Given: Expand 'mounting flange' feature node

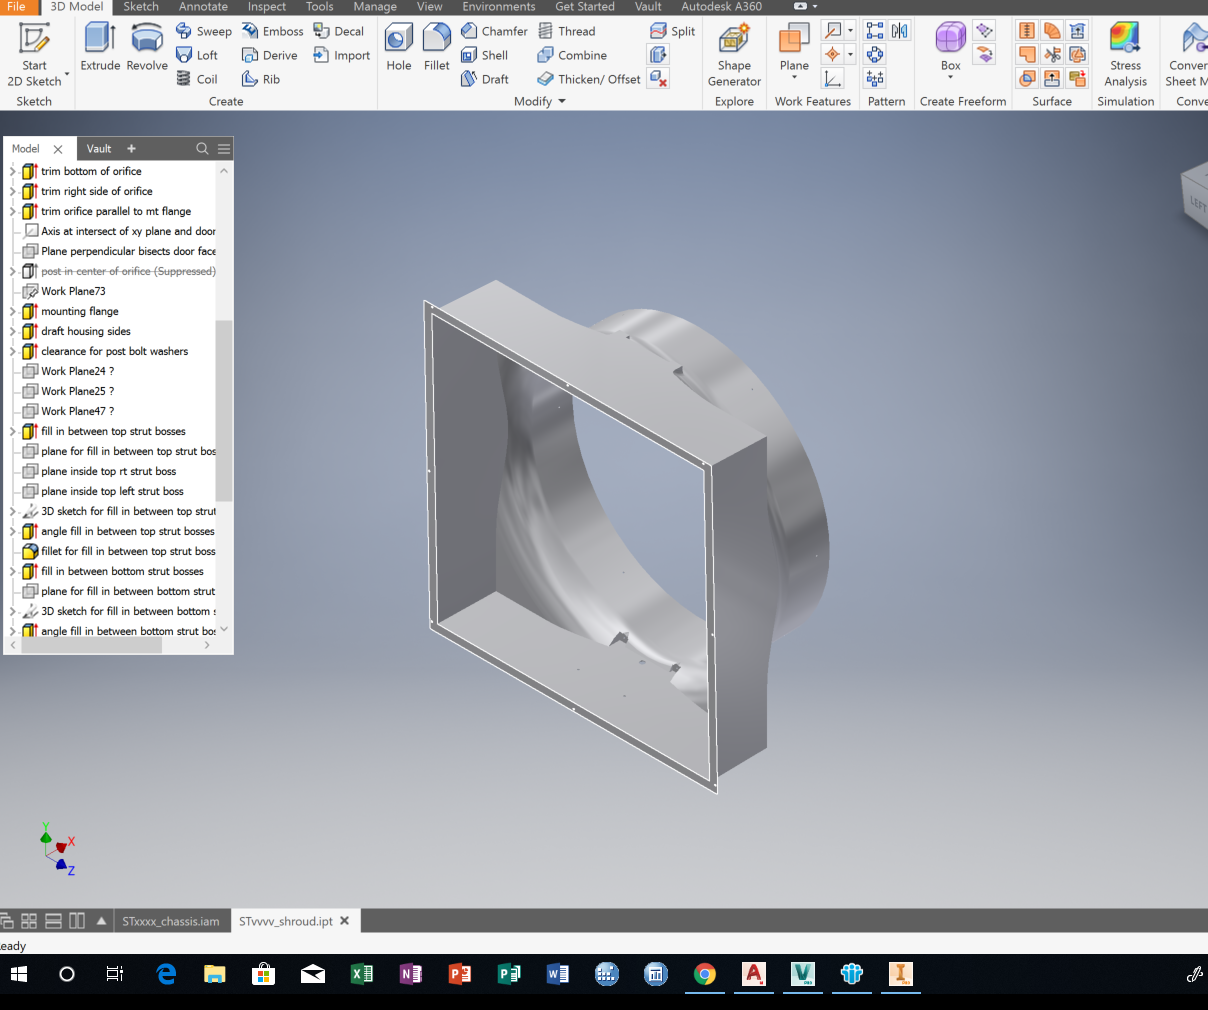Looking at the screenshot, I should tap(13, 311).
